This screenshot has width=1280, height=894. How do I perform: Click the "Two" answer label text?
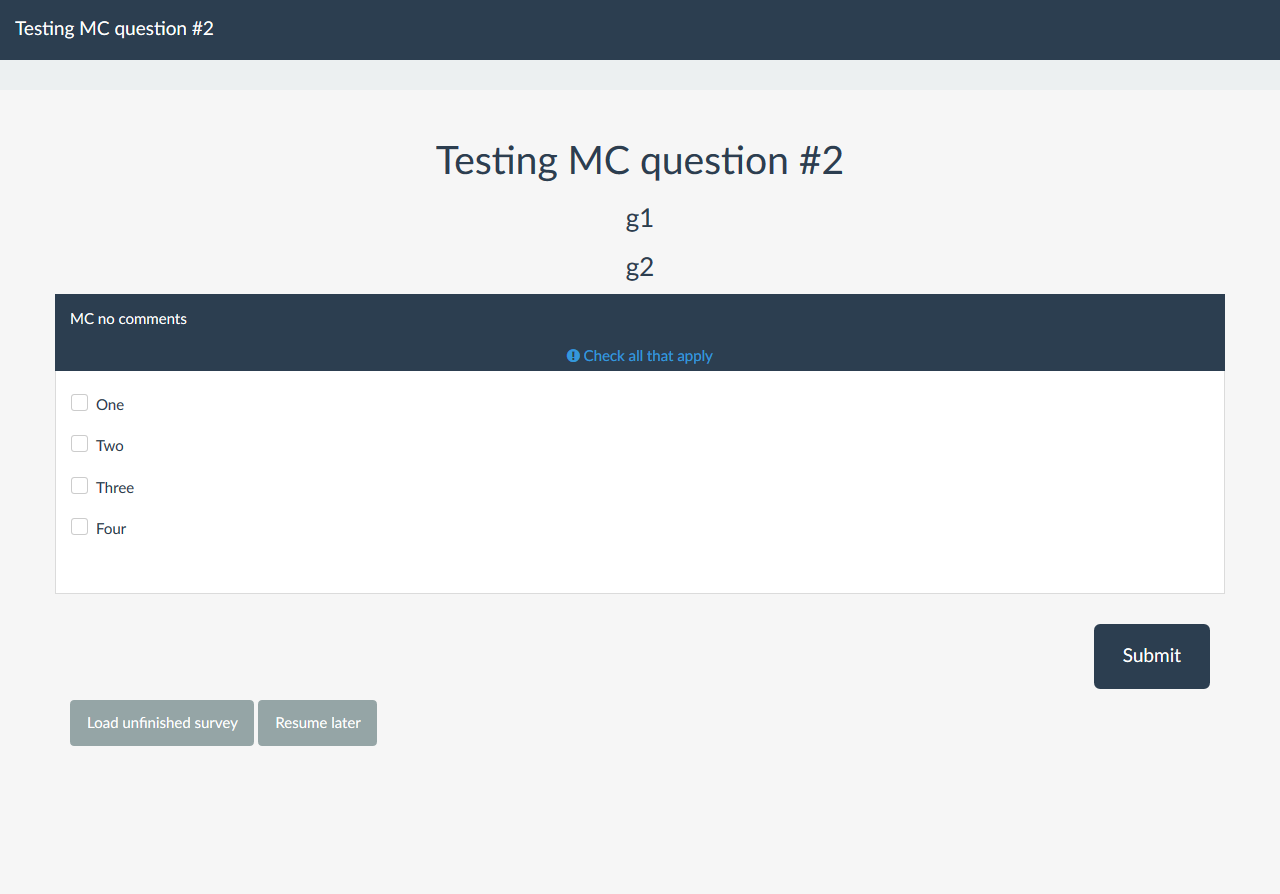(x=110, y=446)
